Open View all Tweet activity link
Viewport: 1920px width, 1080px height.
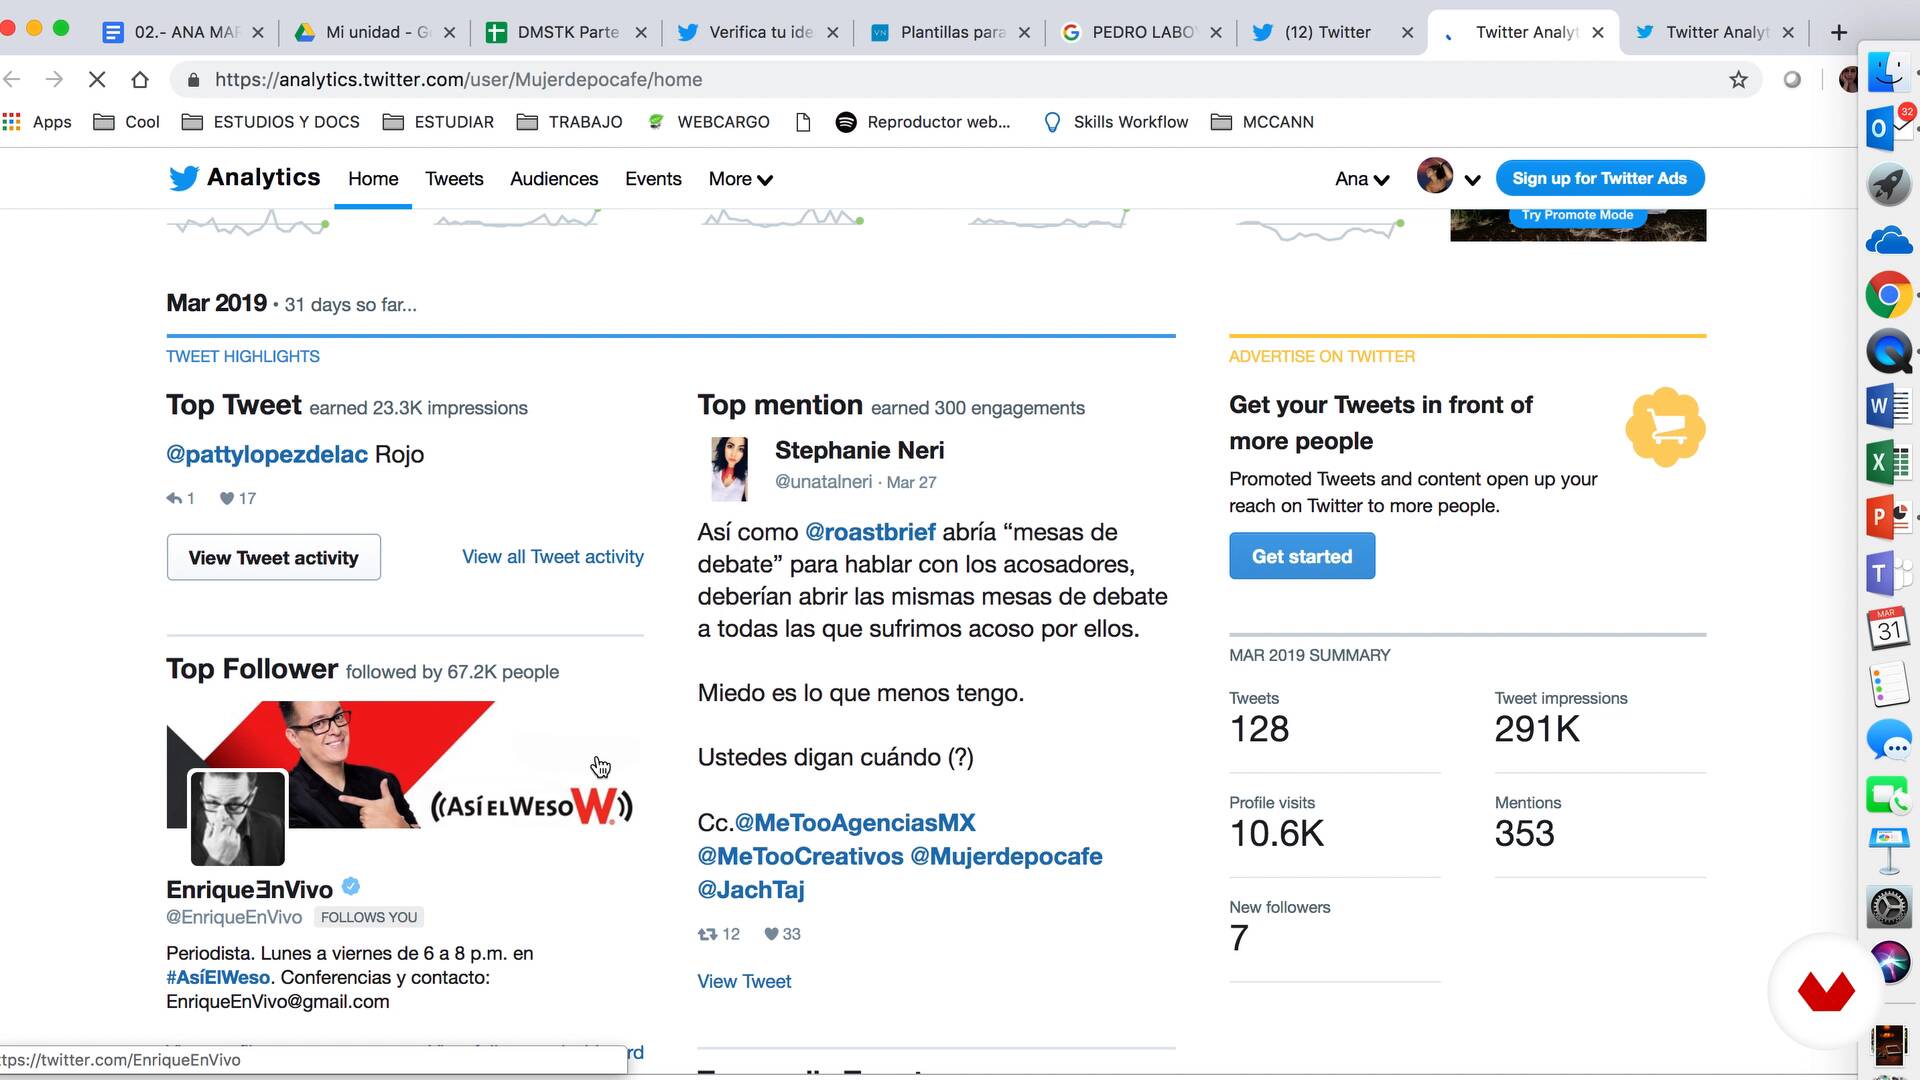552,557
